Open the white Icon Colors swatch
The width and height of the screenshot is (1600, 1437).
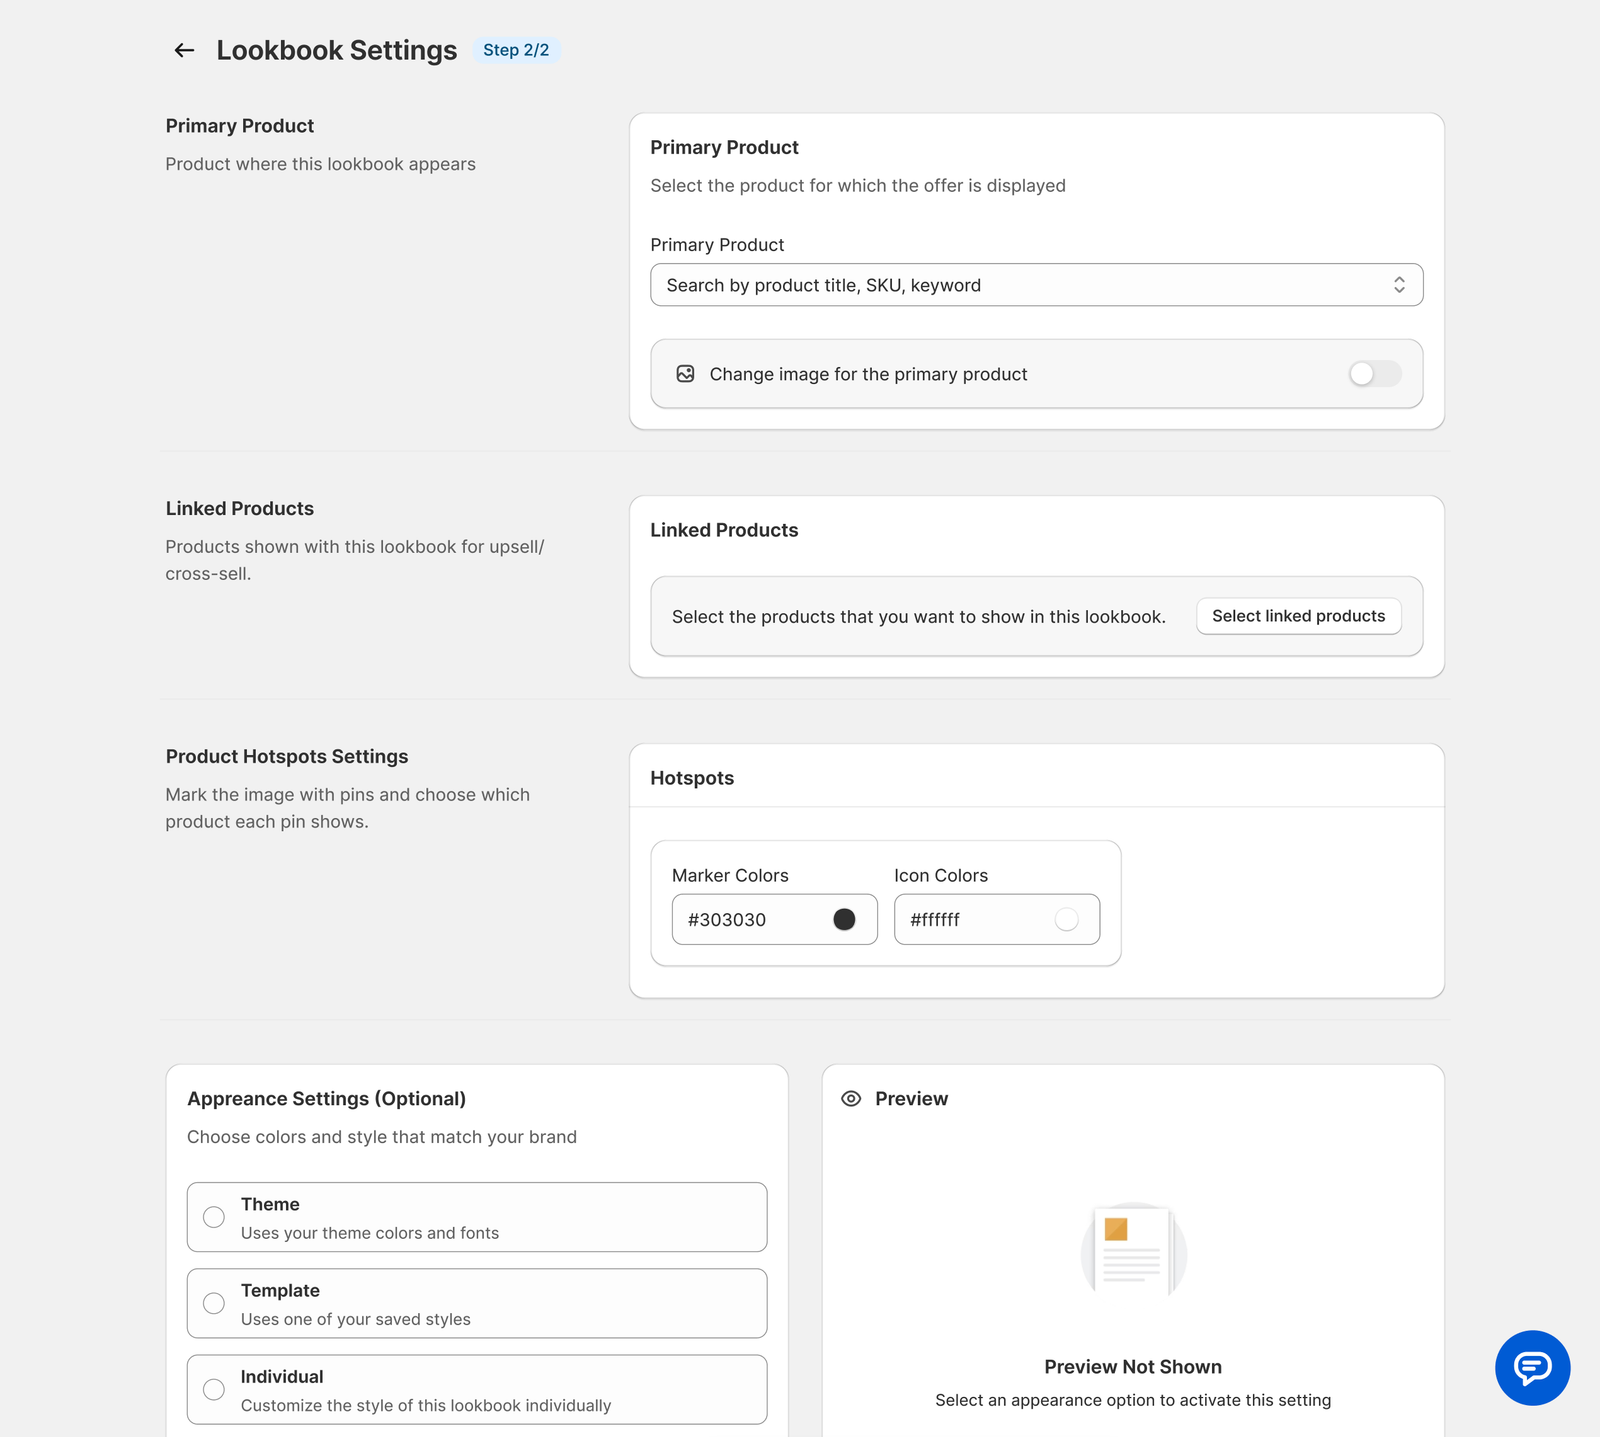point(1066,919)
